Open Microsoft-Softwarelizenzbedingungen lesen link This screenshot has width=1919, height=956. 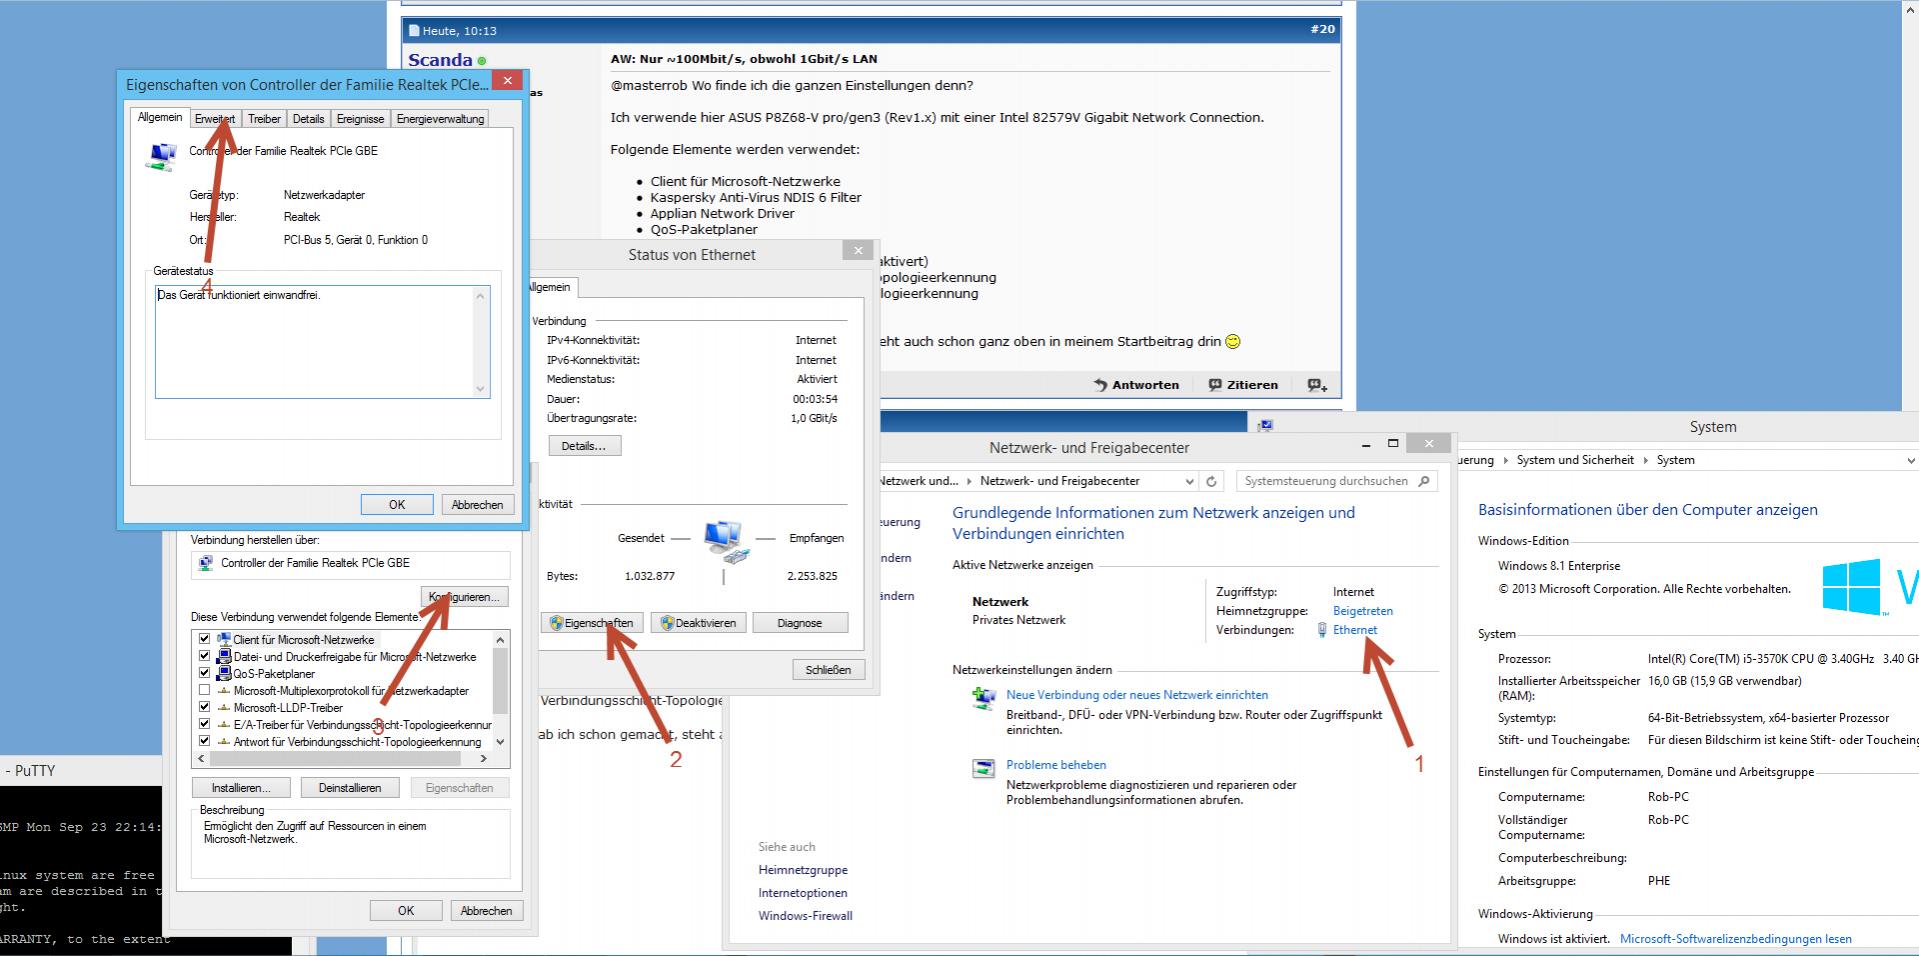[x=1736, y=939]
